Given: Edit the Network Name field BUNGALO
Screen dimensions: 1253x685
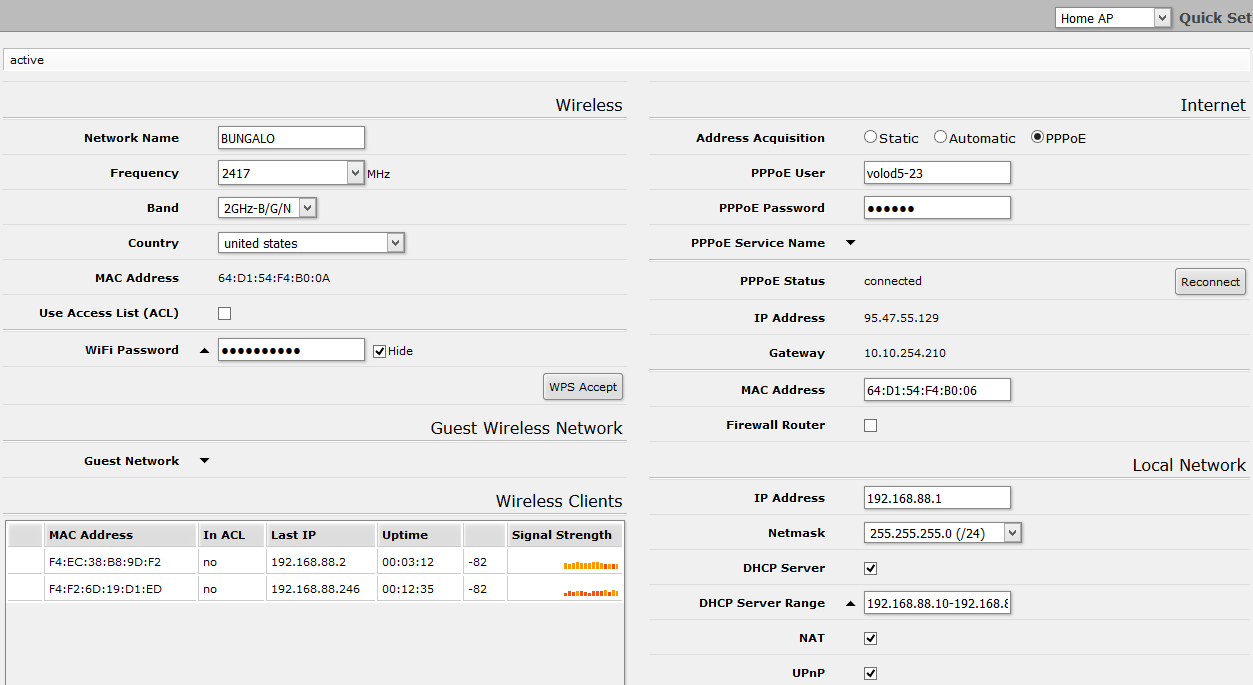Looking at the screenshot, I should (291, 138).
